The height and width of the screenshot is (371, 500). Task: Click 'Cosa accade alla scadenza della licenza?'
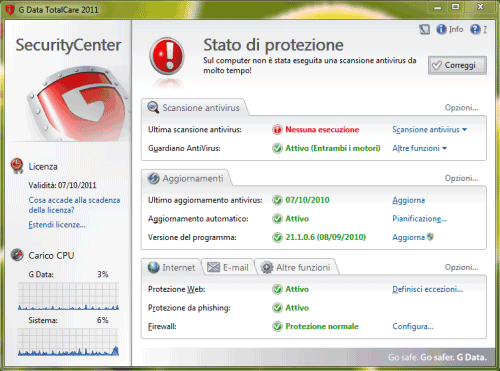[74, 205]
